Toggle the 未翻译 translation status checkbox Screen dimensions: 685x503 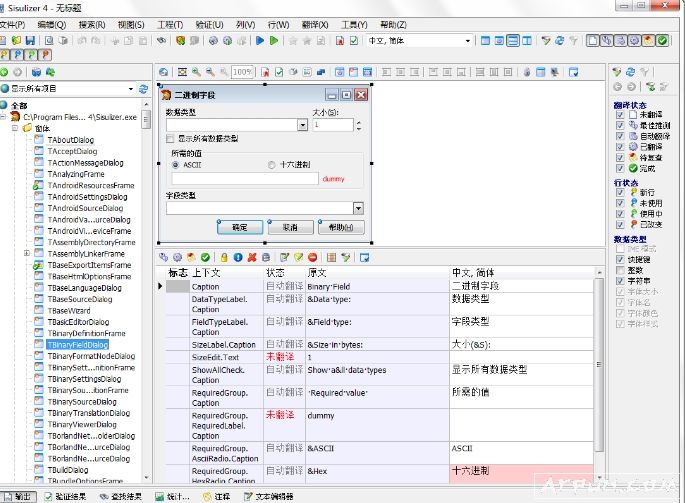(620, 115)
